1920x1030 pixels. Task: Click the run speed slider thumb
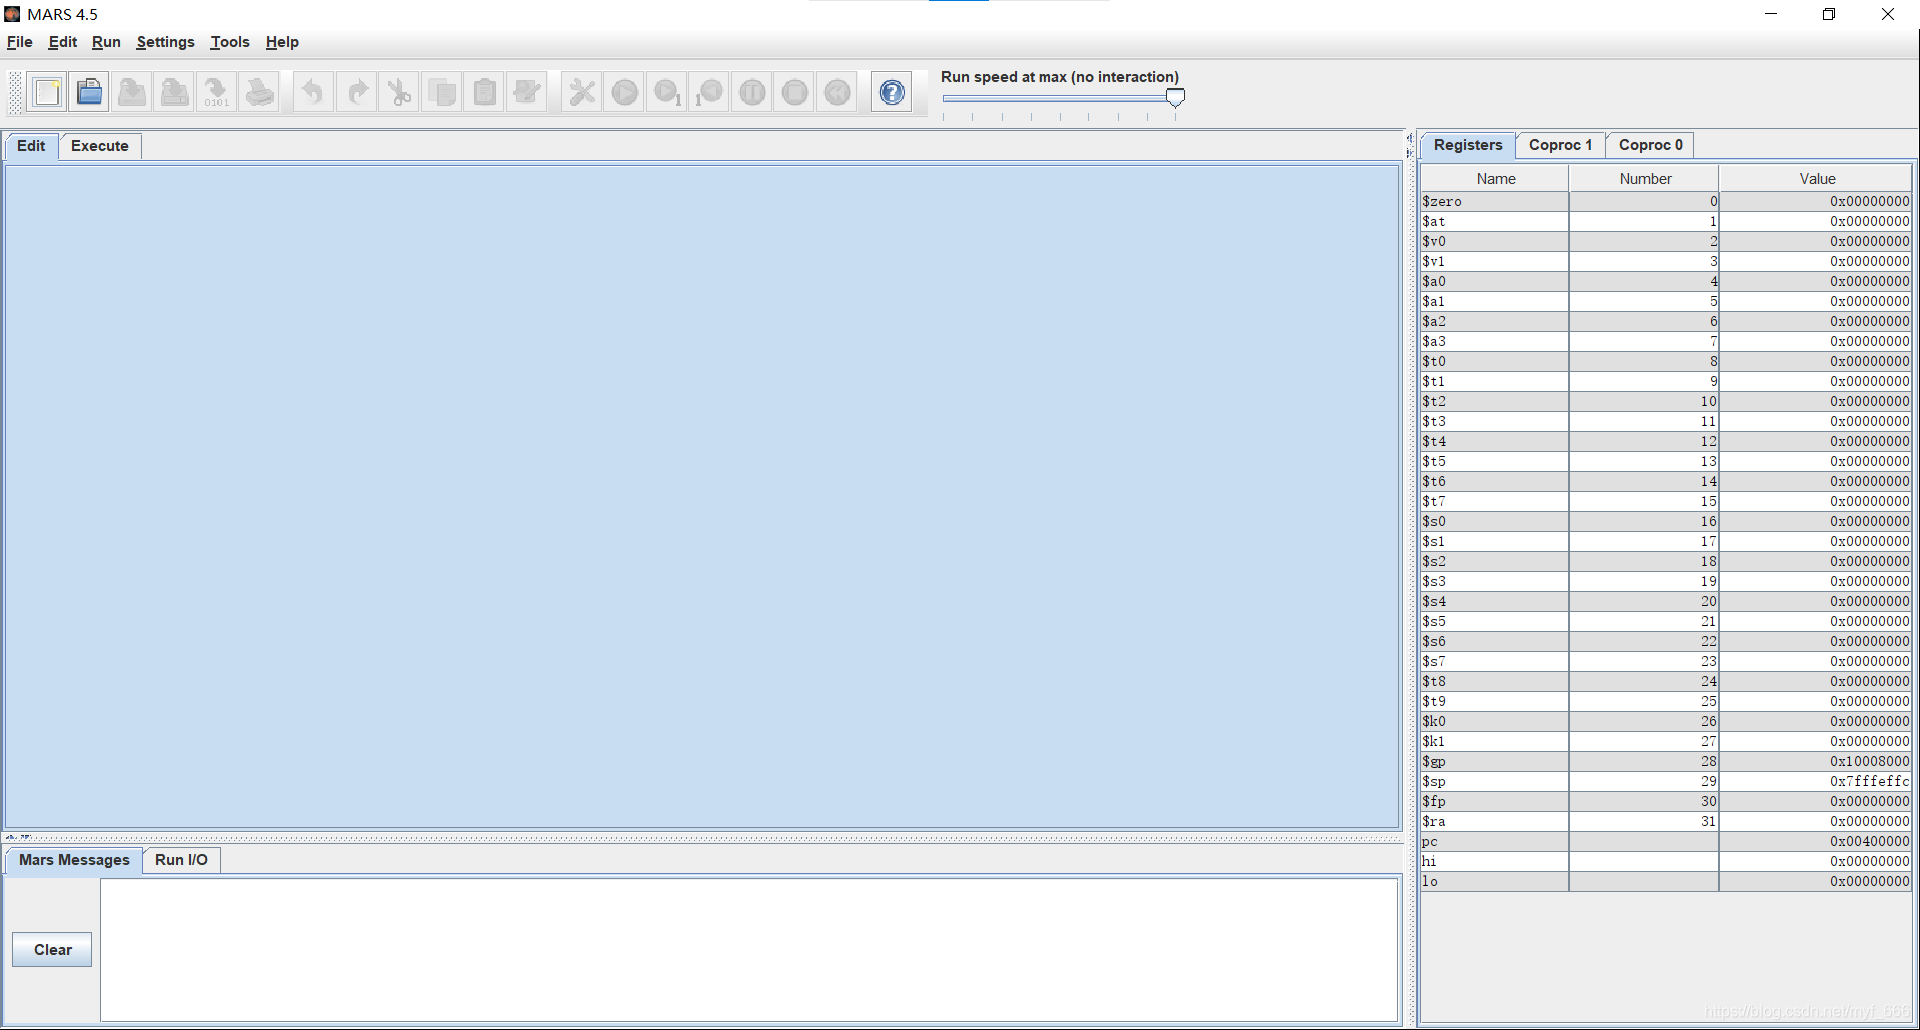tap(1176, 97)
